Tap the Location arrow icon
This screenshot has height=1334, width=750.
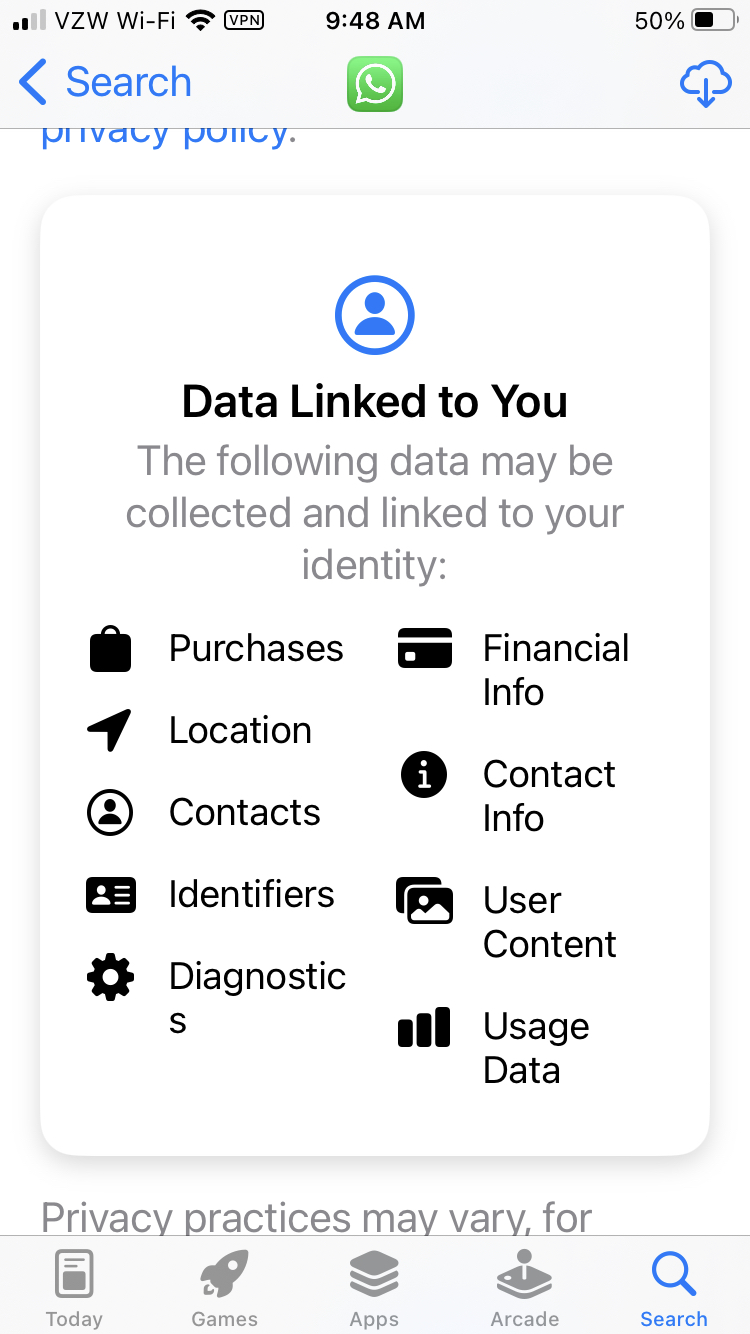click(x=110, y=730)
